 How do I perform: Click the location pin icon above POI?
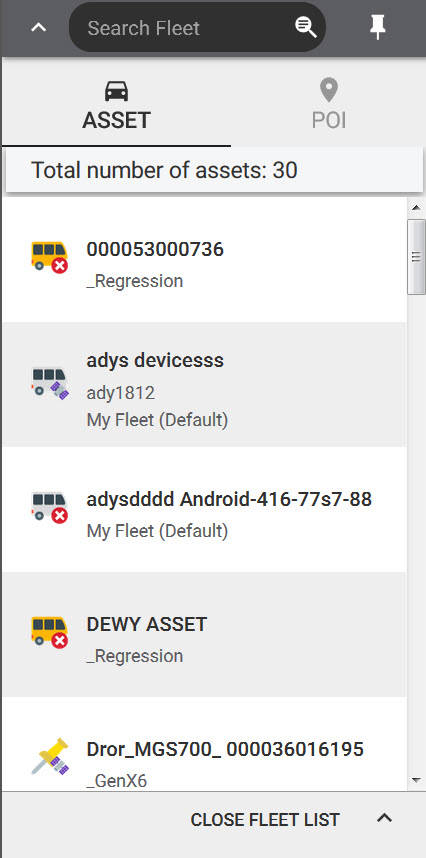[x=329, y=90]
